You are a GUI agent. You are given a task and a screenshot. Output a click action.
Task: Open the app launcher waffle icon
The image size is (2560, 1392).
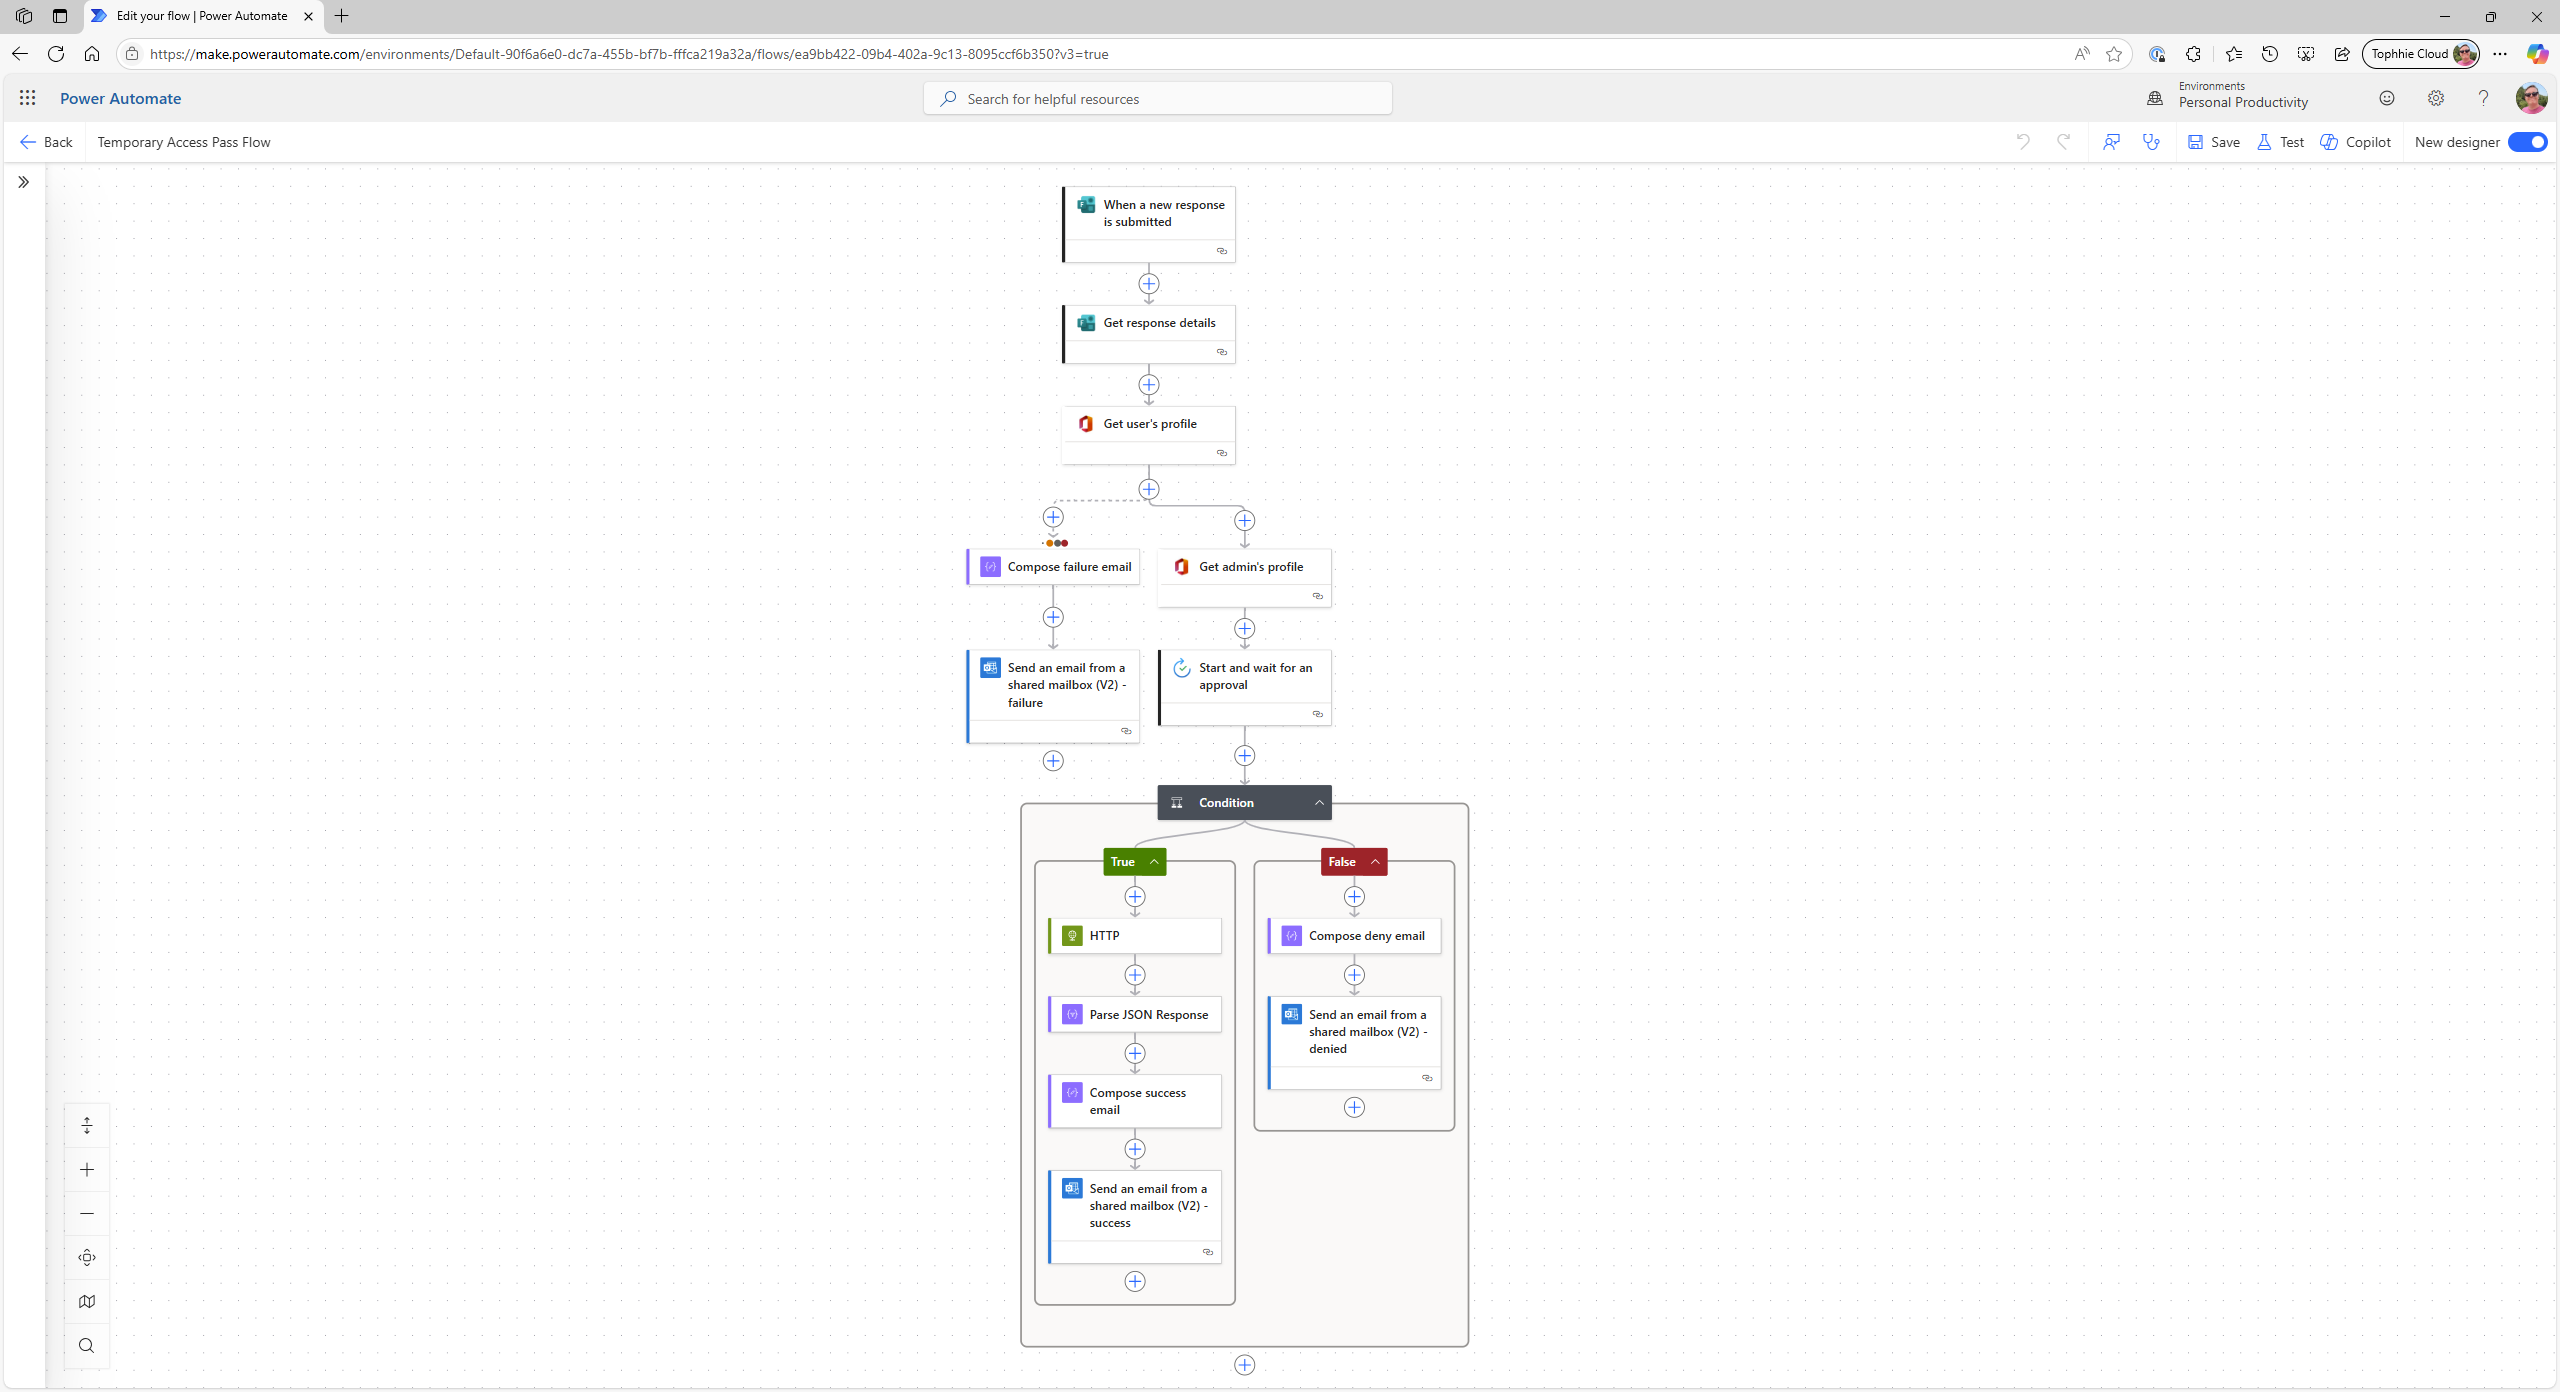click(x=27, y=98)
